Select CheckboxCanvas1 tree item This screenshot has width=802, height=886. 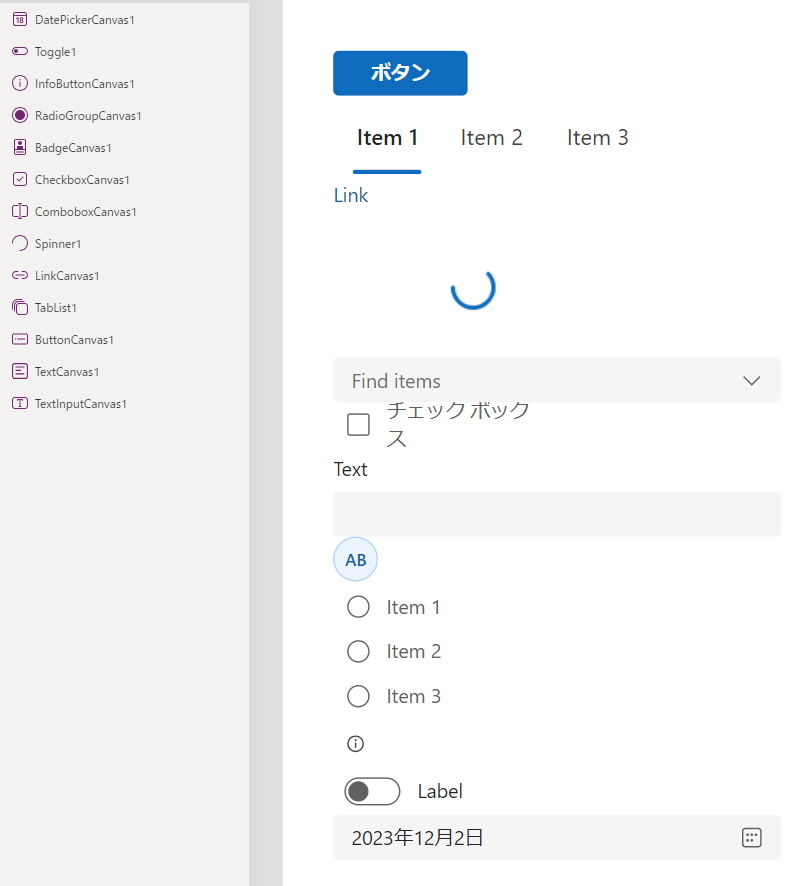(x=82, y=180)
